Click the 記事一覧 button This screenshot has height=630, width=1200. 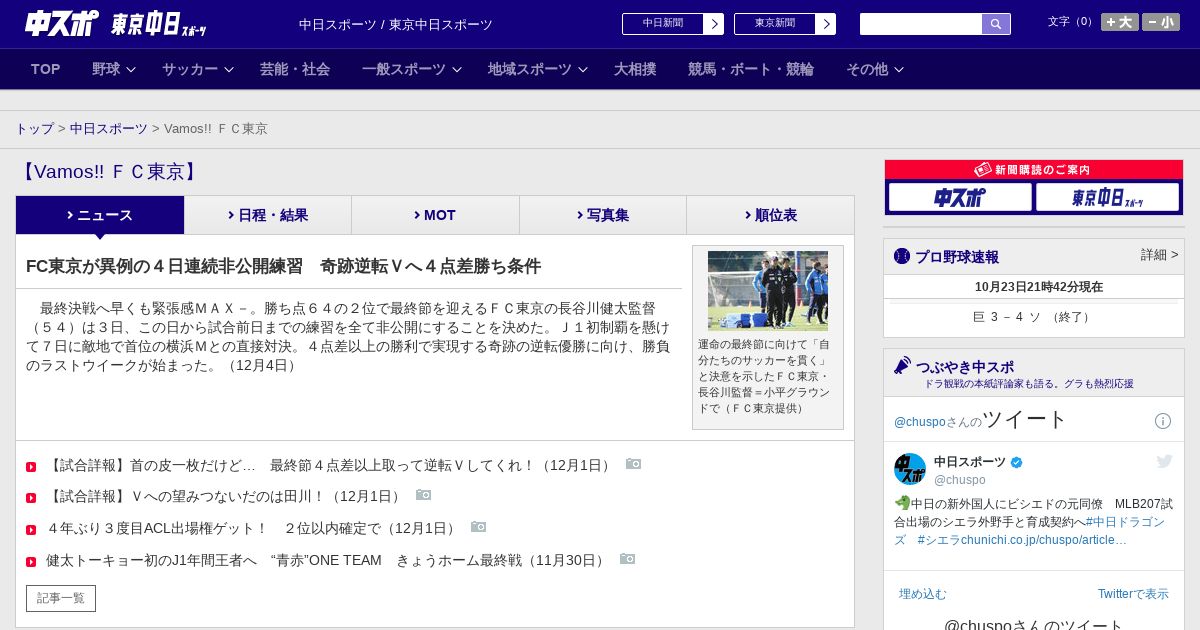point(61,598)
